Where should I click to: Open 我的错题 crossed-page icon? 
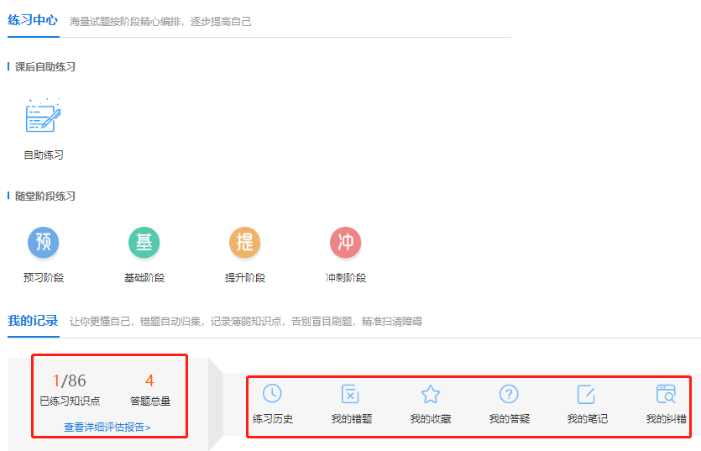click(x=350, y=394)
